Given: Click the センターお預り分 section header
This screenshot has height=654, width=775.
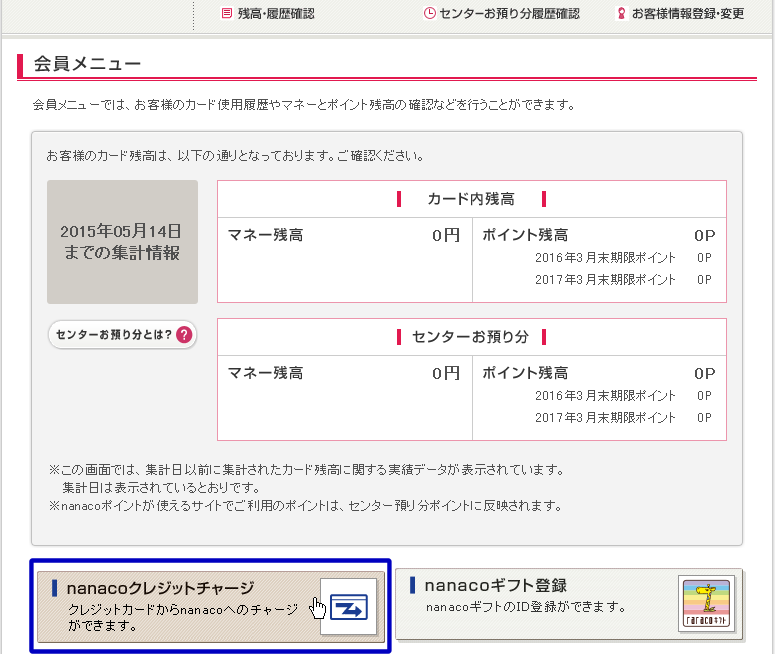Looking at the screenshot, I should [x=471, y=336].
